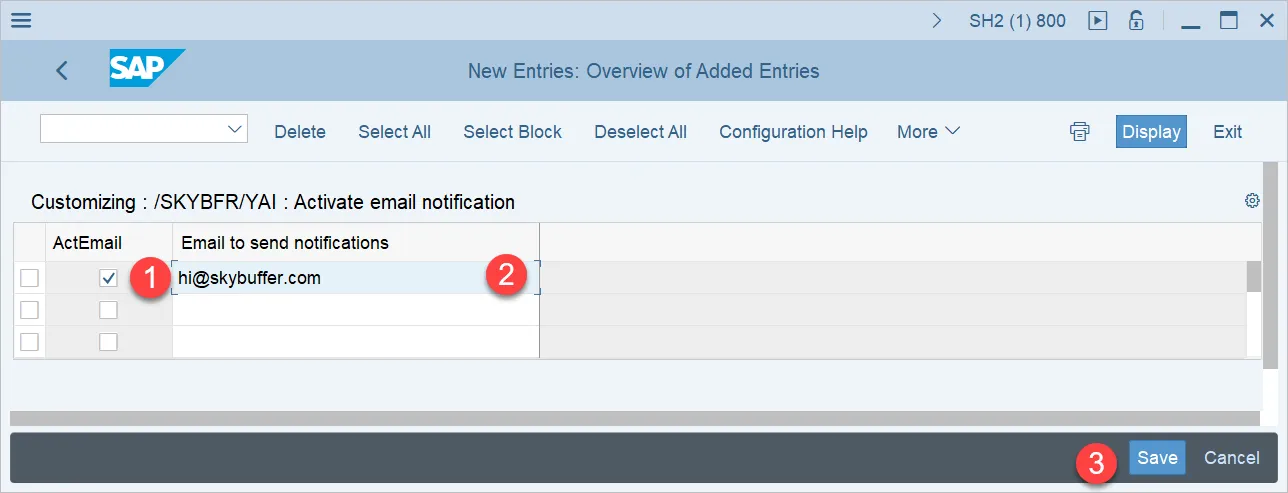Toggle ActEmail checkbox in second row
Viewport: 1288px width, 493px height.
pyautogui.click(x=108, y=310)
